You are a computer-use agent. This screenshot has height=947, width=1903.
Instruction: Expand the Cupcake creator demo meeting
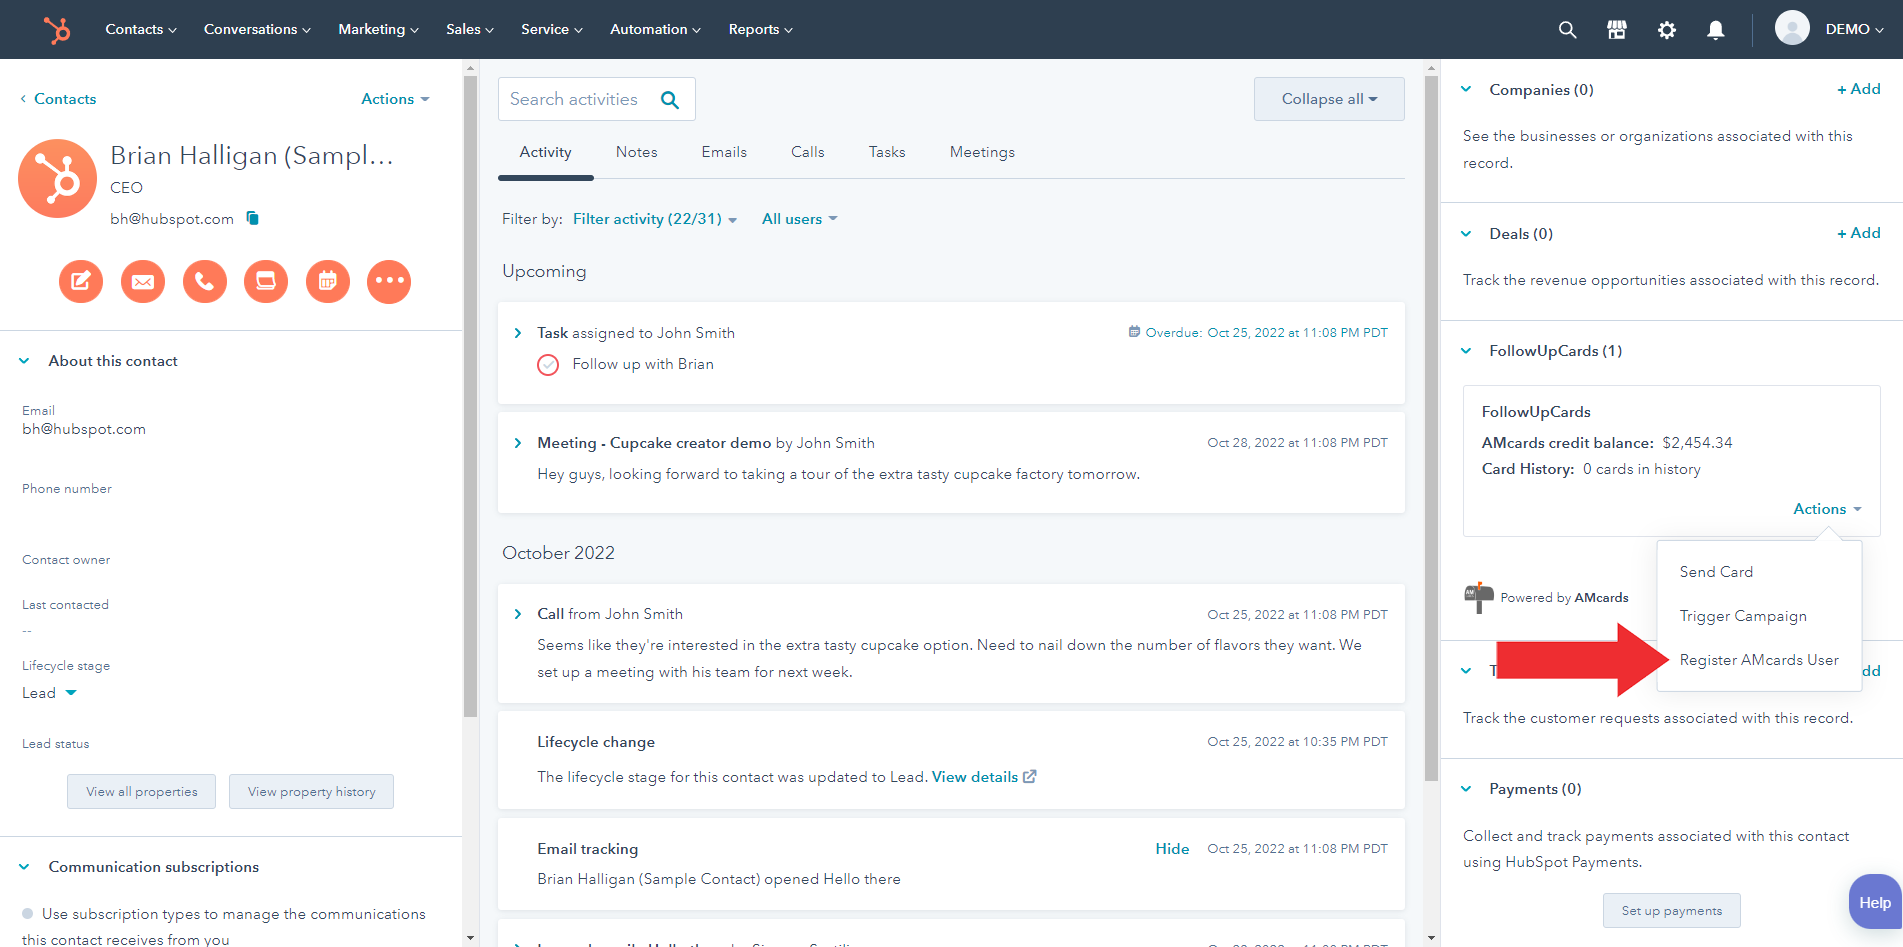click(517, 443)
